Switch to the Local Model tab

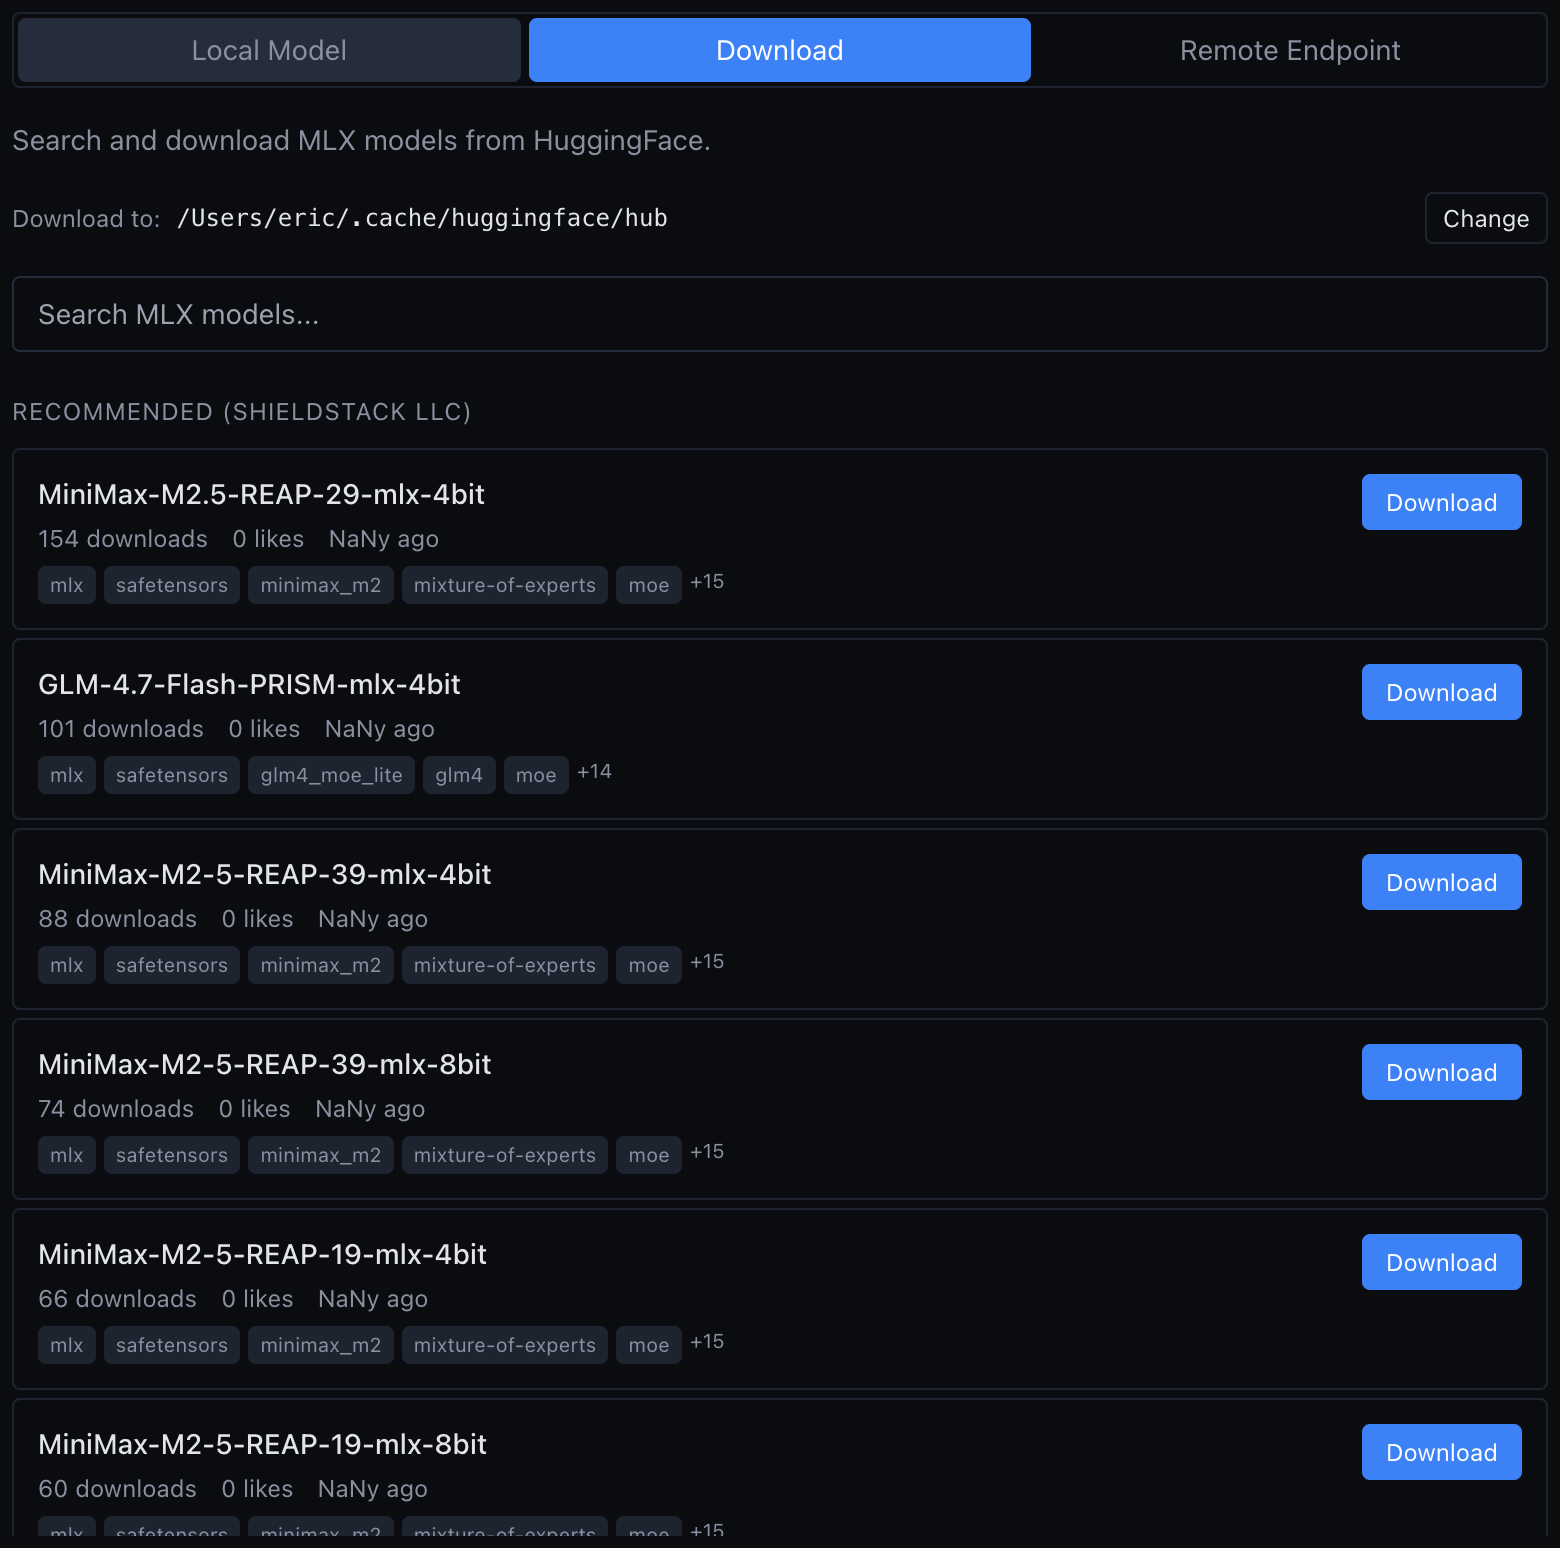click(x=268, y=49)
